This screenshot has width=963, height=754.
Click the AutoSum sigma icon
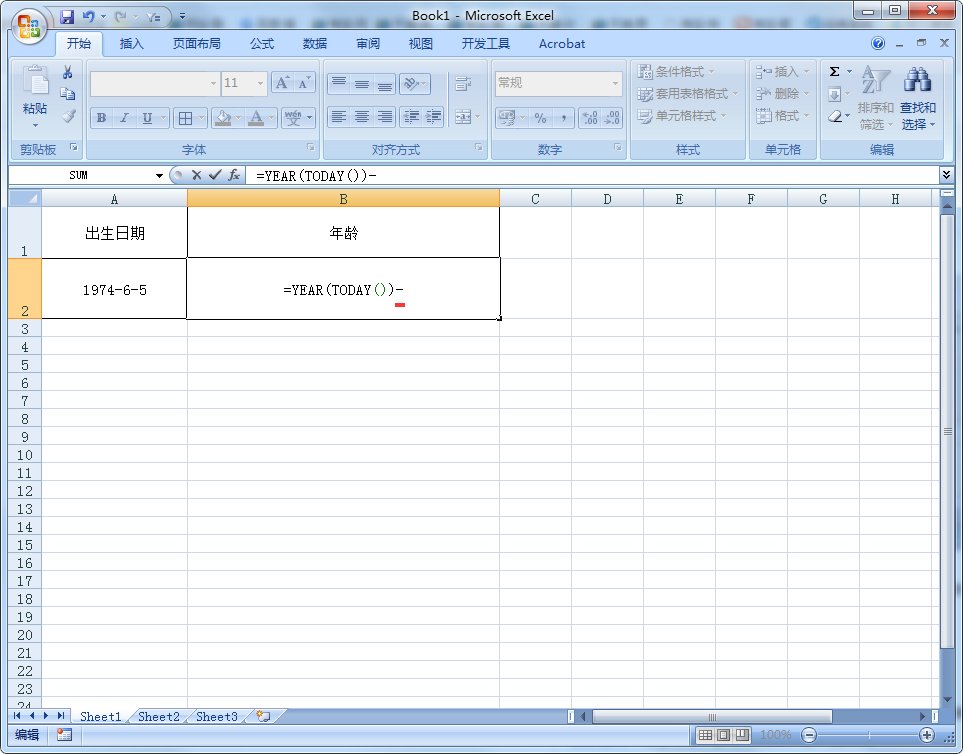[x=835, y=72]
